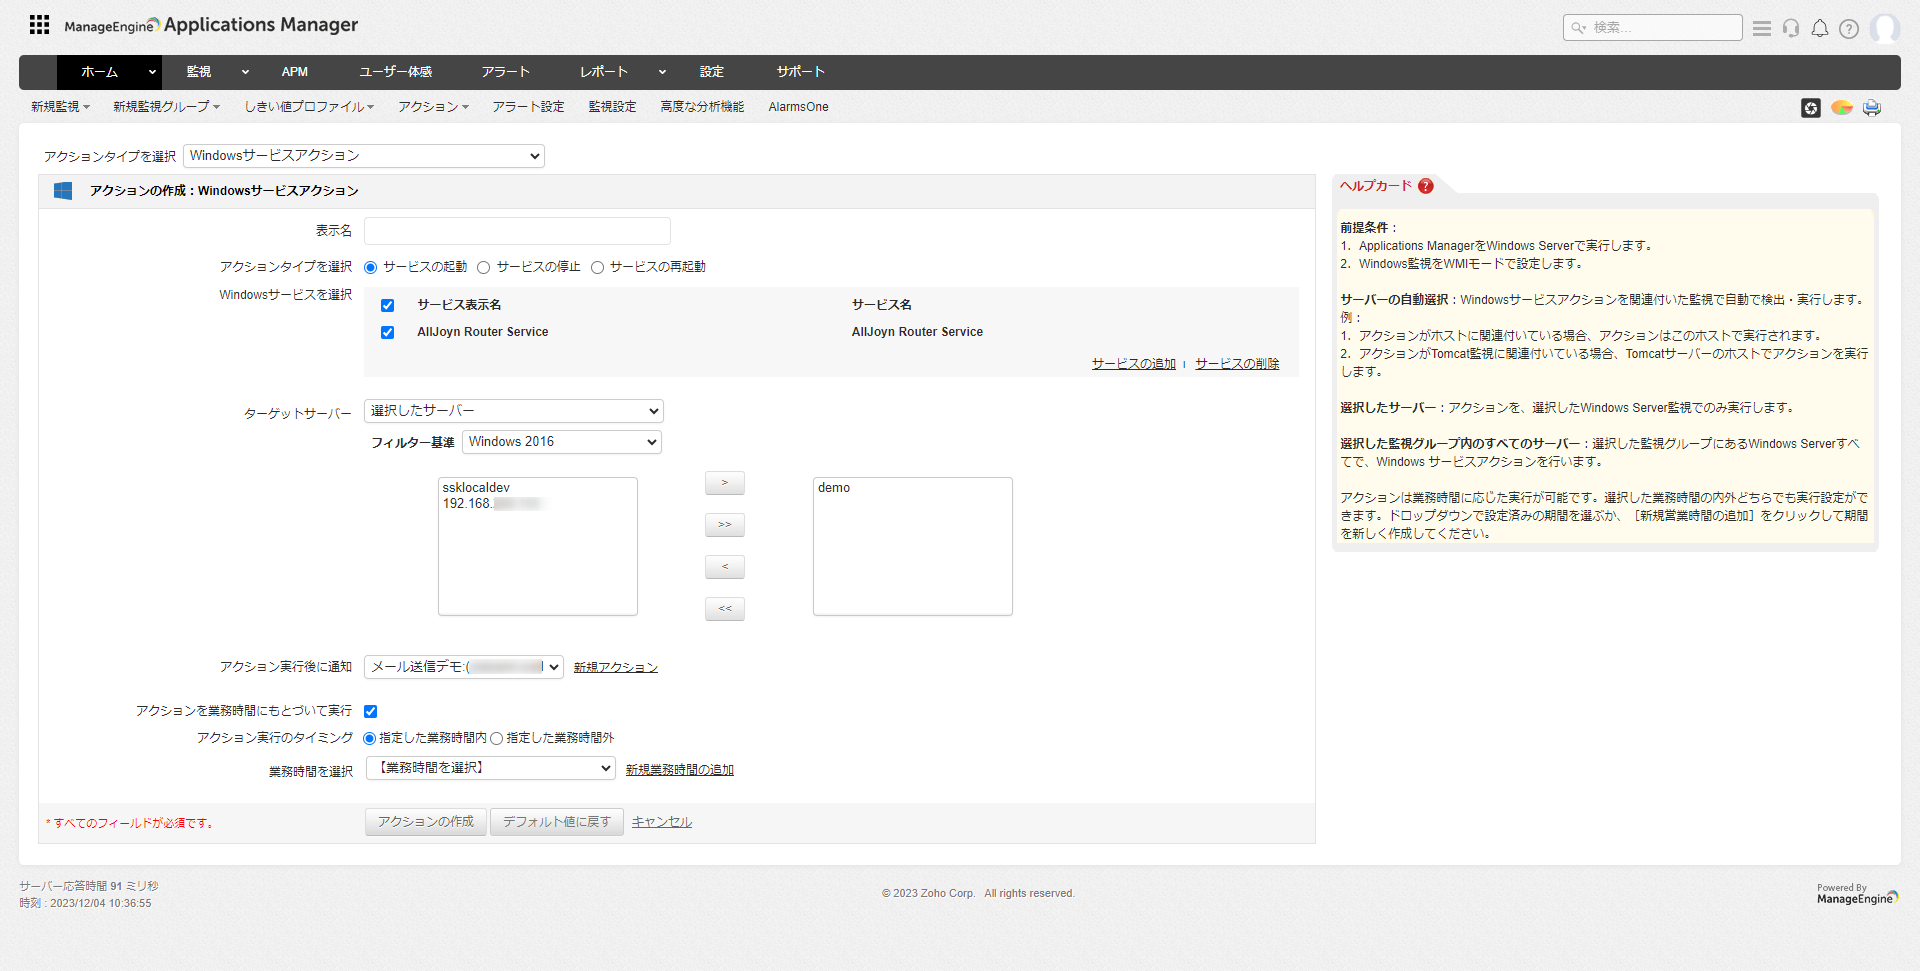Viewport: 1920px width, 971px height.
Task: Click the circled question mark help icon
Action: pyautogui.click(x=1849, y=28)
